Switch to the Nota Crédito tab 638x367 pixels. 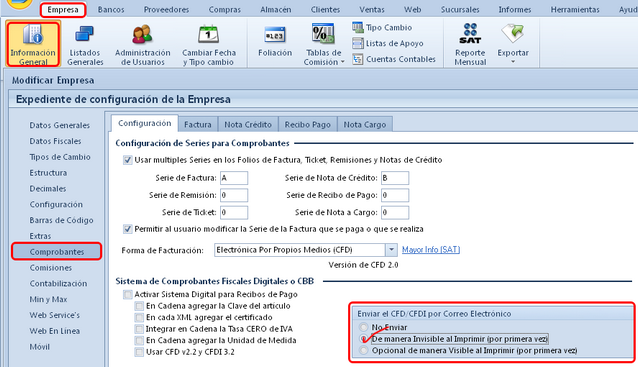248,125
